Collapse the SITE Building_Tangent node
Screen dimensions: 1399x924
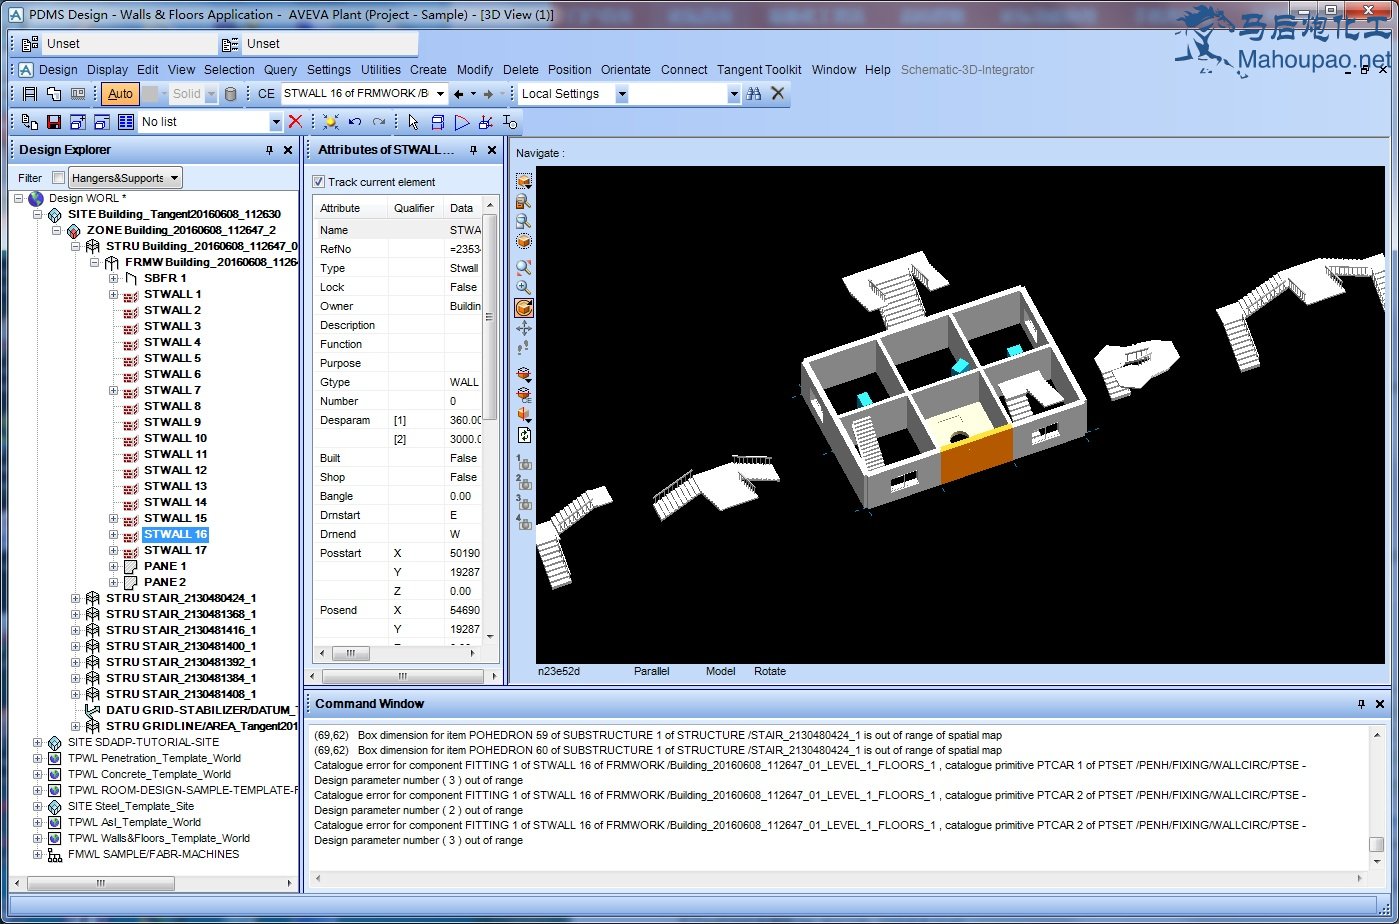click(x=38, y=214)
